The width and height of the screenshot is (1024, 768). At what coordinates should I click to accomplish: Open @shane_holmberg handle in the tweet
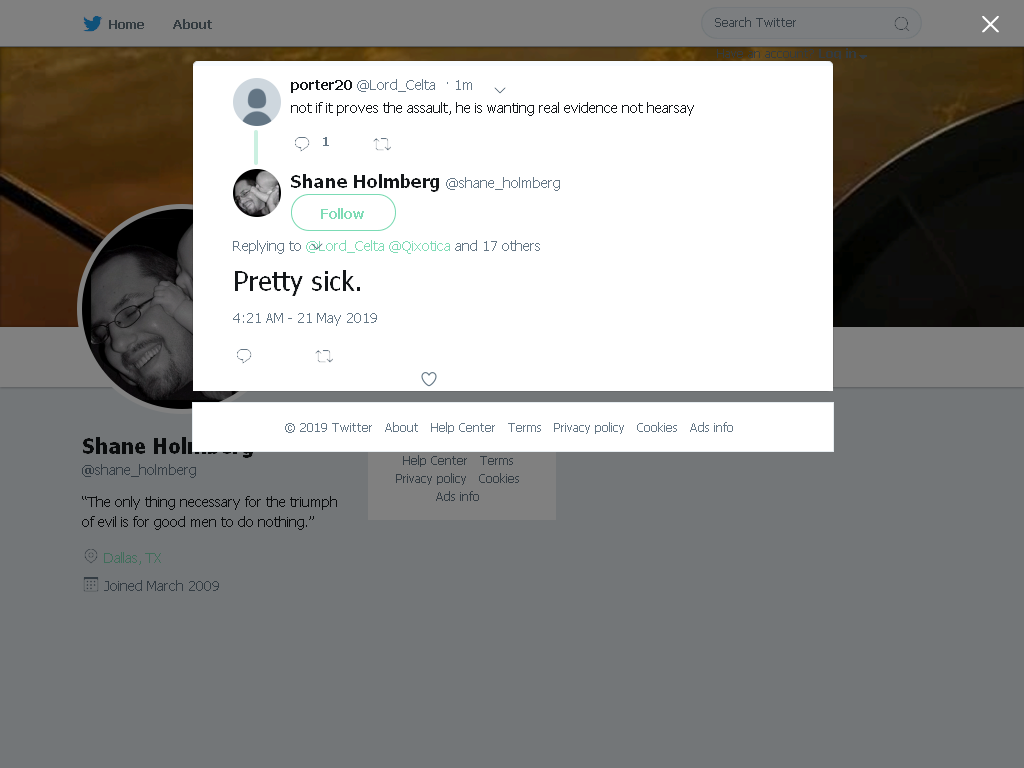coord(503,183)
